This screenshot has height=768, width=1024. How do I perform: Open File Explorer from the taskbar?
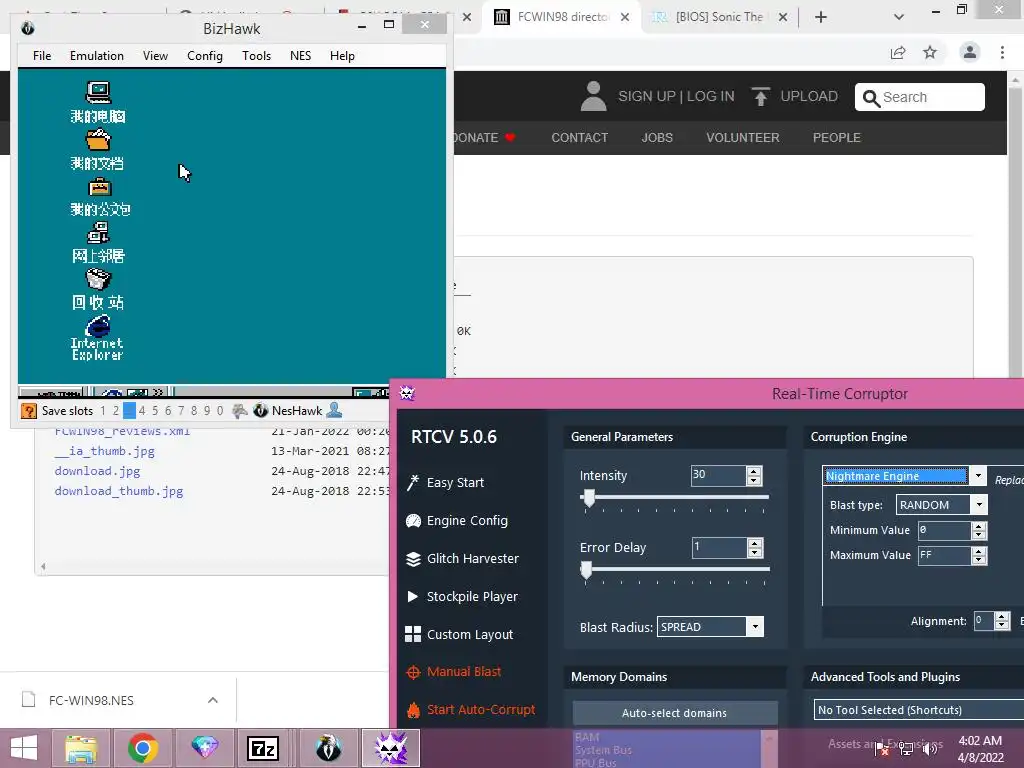(x=81, y=748)
